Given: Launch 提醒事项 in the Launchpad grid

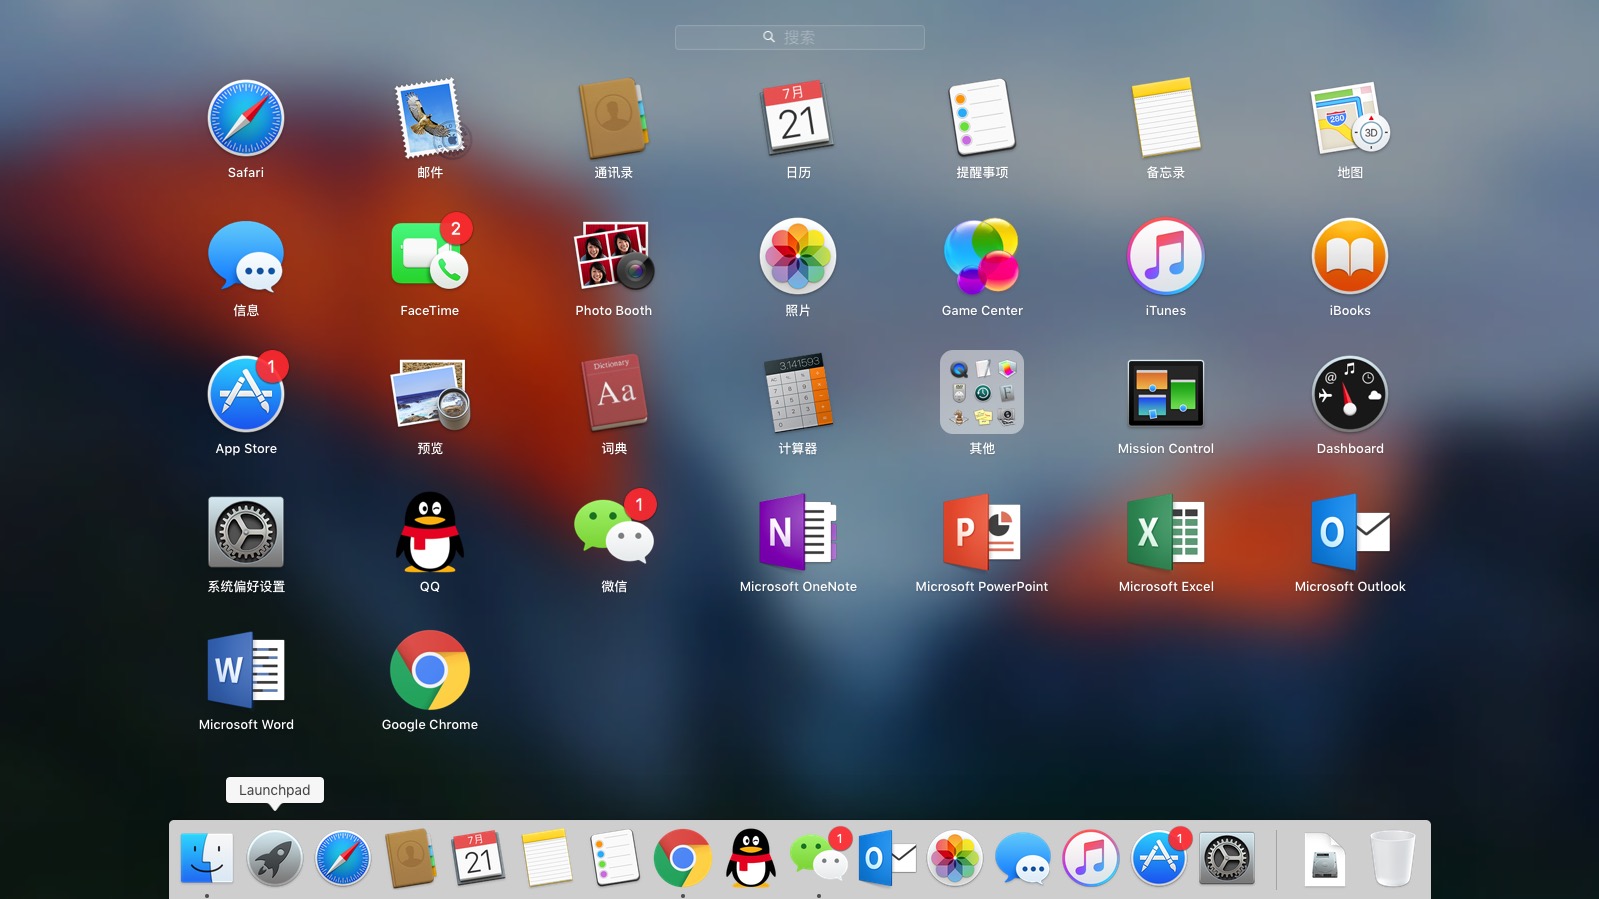Looking at the screenshot, I should tap(982, 118).
